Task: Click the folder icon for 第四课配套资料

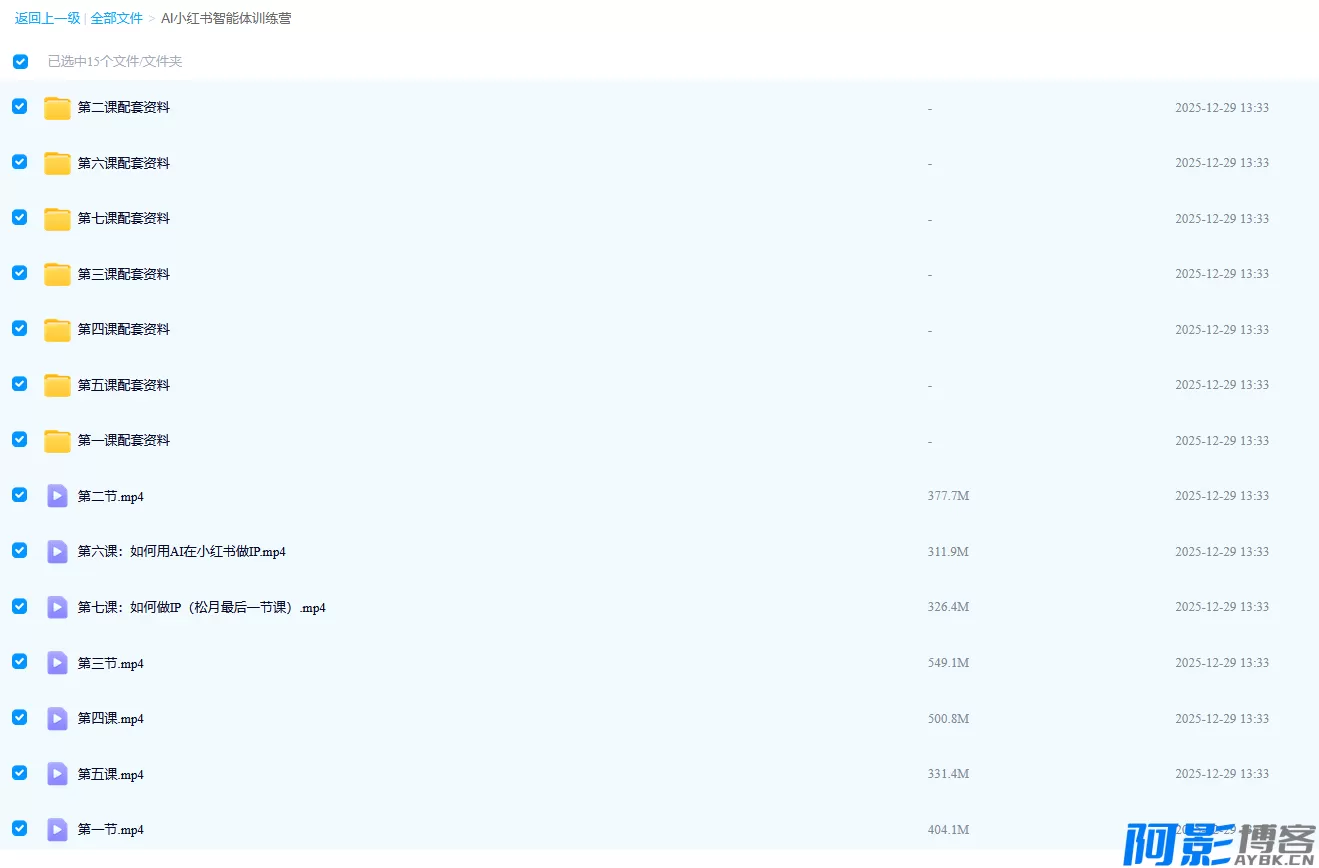Action: click(x=57, y=330)
